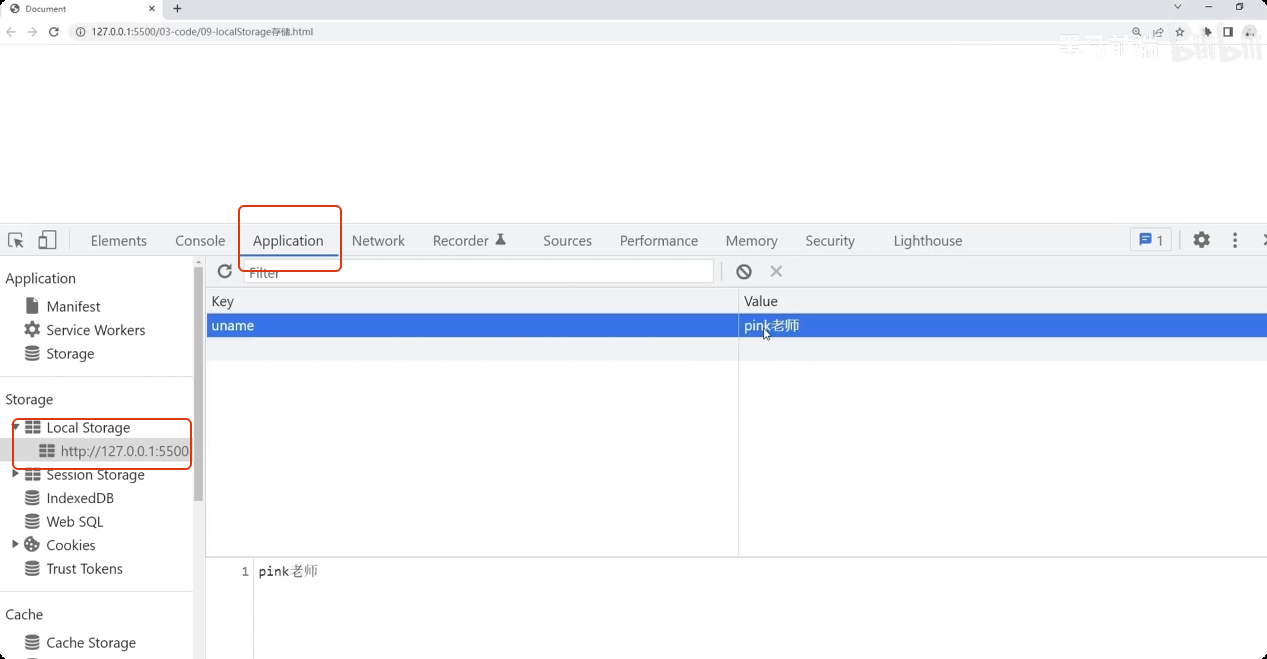This screenshot has height=659, width=1267.
Task: Open a new browser tab
Action: (177, 8)
